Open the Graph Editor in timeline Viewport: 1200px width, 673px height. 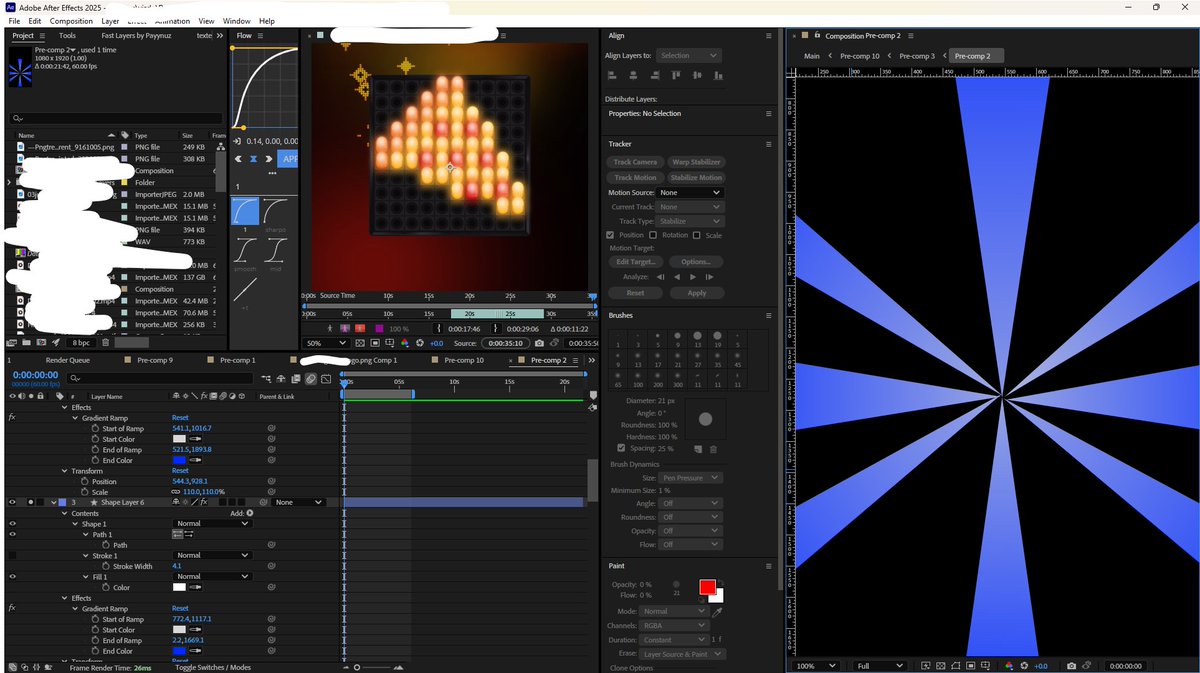coord(326,379)
